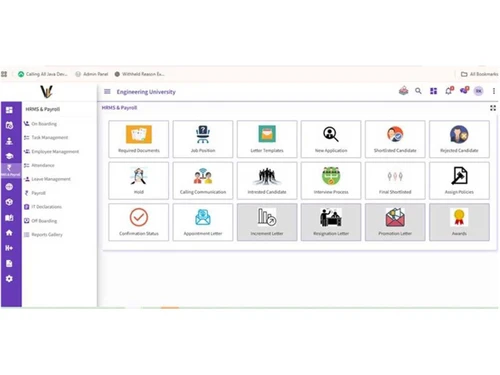Image resolution: width=500 pixels, height=375 pixels.
Task: Toggle the hamburger menu beside Engineering University
Action: tap(107, 91)
